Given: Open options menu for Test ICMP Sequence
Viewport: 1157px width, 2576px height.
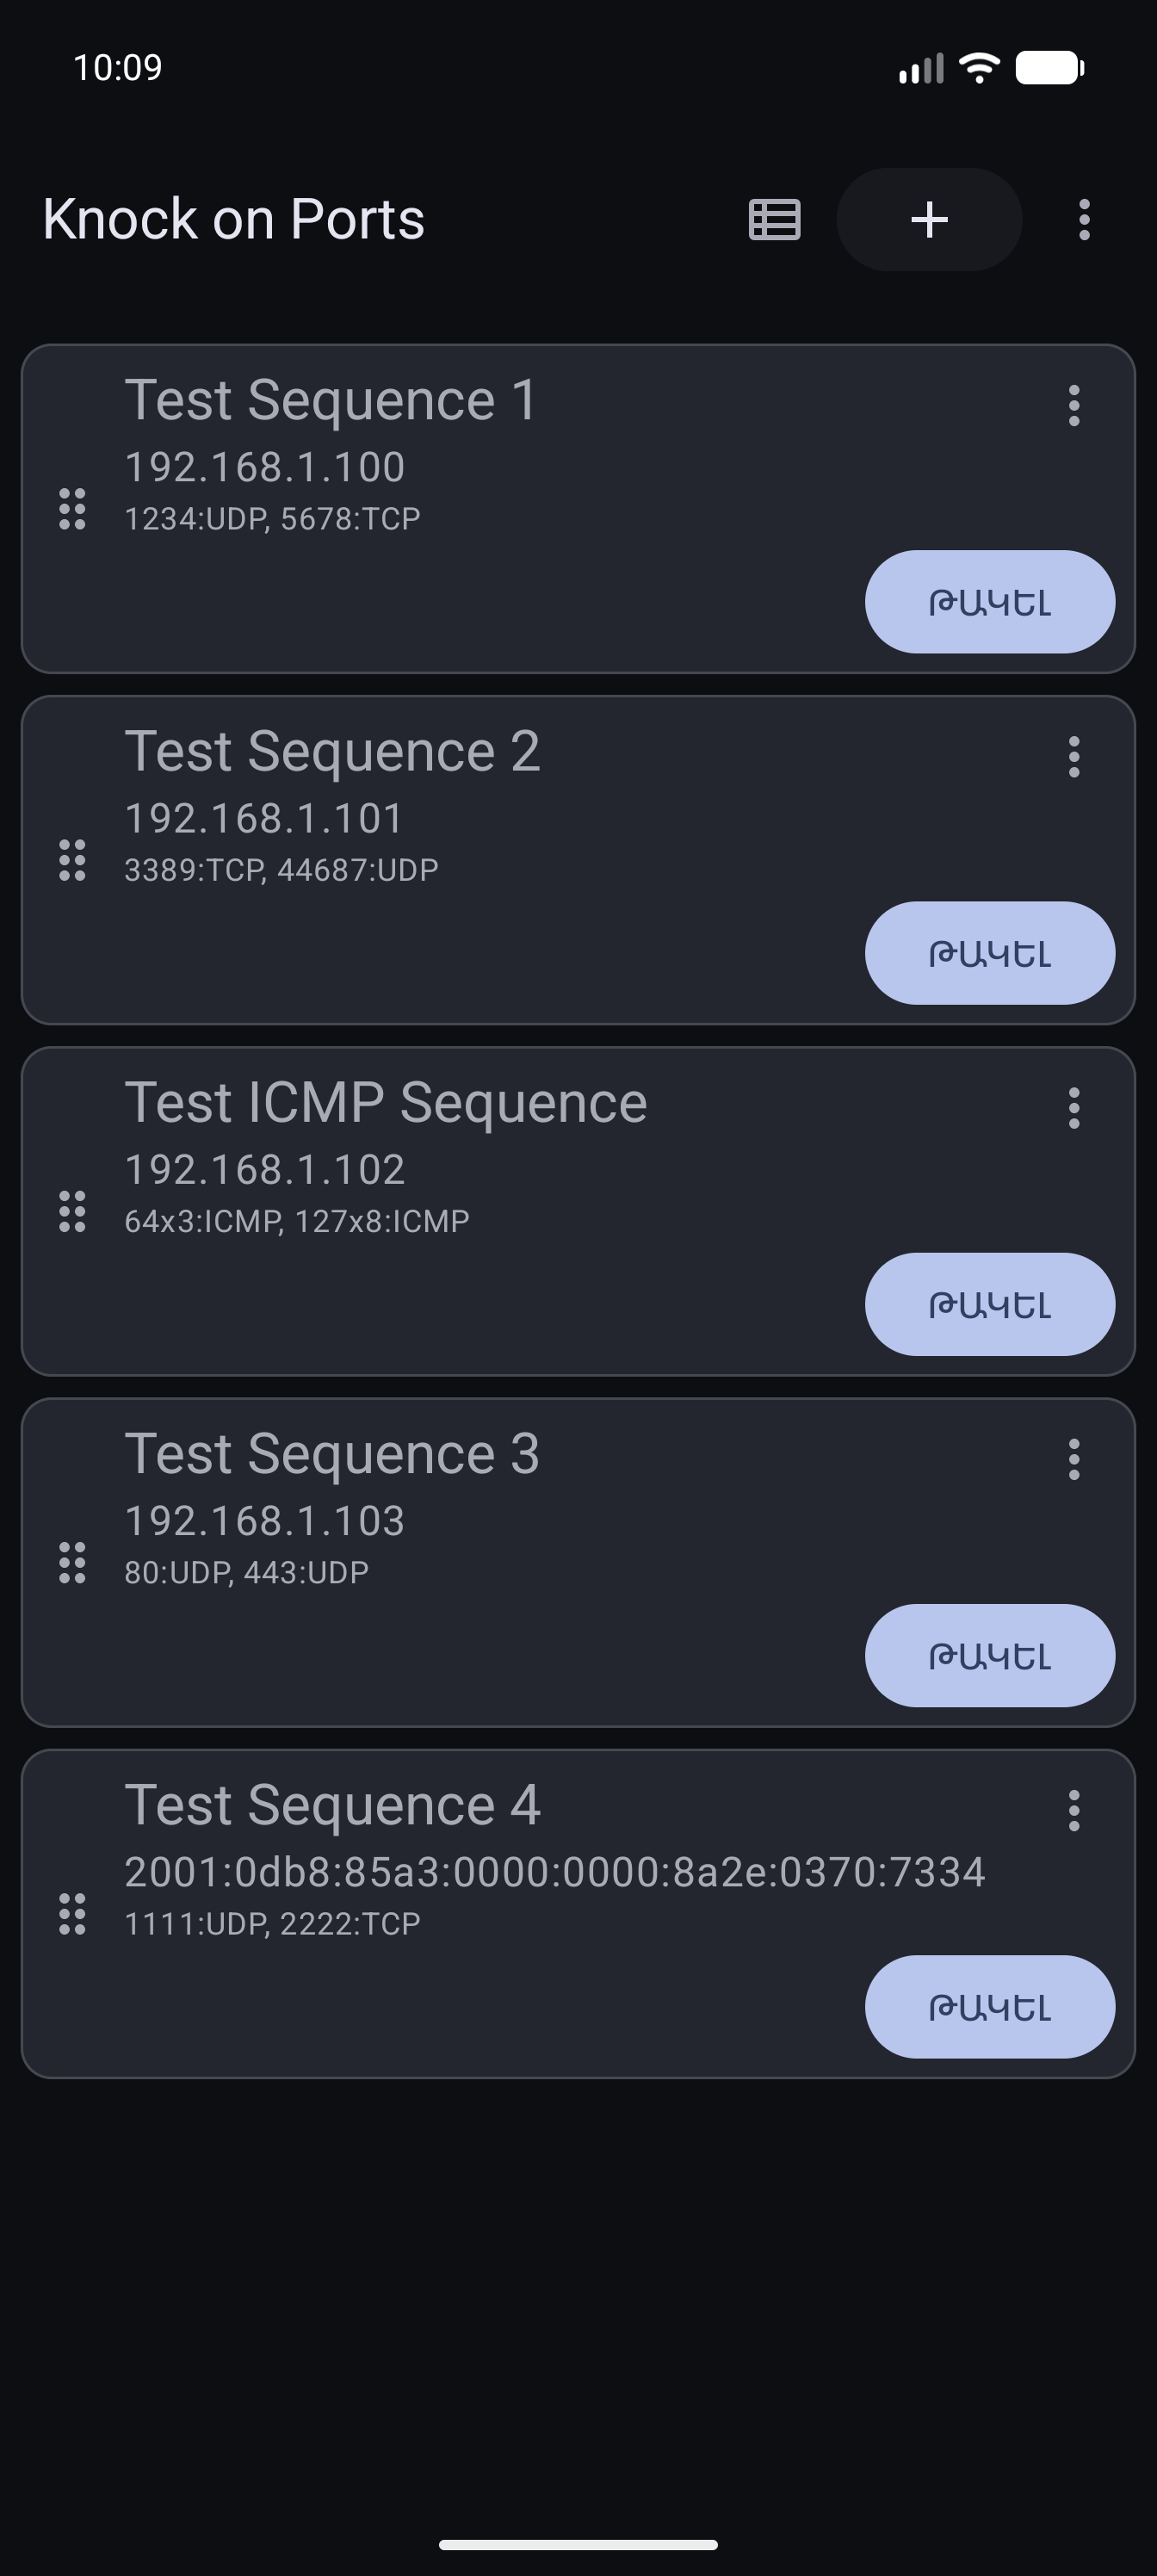Looking at the screenshot, I should pyautogui.click(x=1074, y=1108).
